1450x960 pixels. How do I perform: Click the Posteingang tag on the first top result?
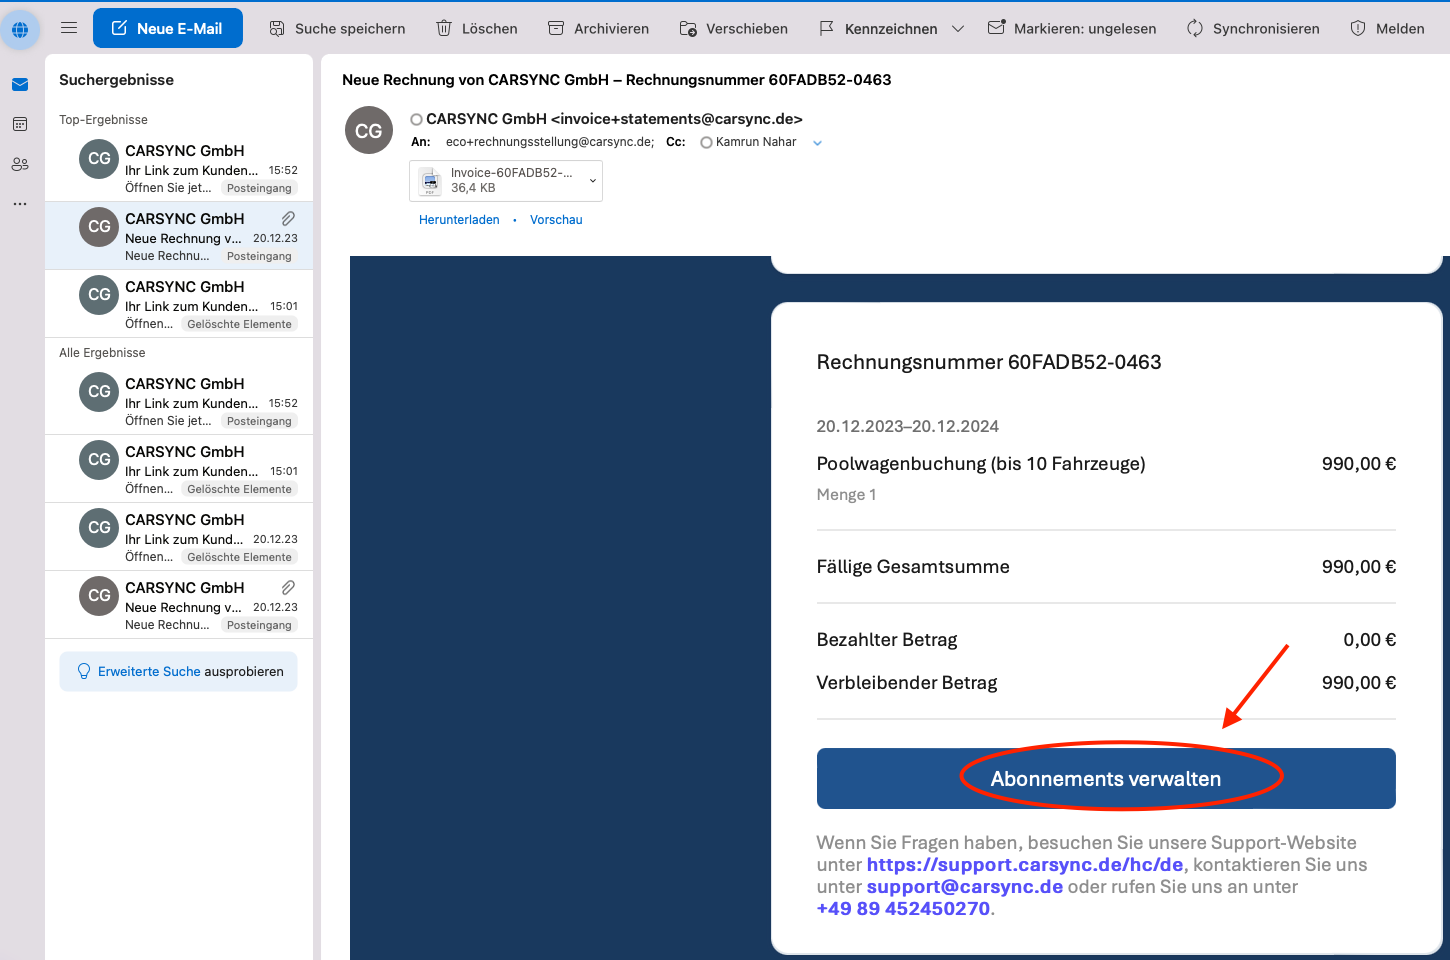click(259, 188)
